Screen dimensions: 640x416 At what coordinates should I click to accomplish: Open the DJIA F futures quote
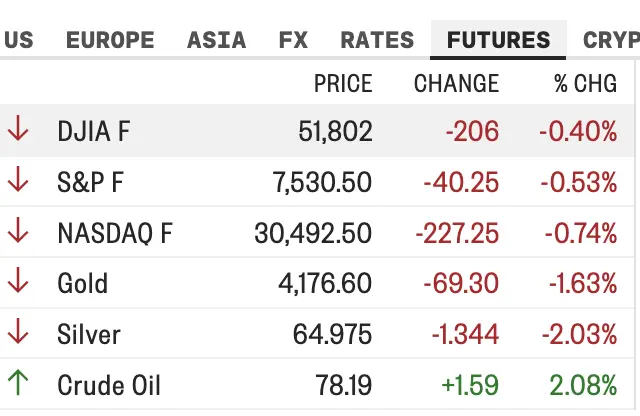(x=94, y=131)
